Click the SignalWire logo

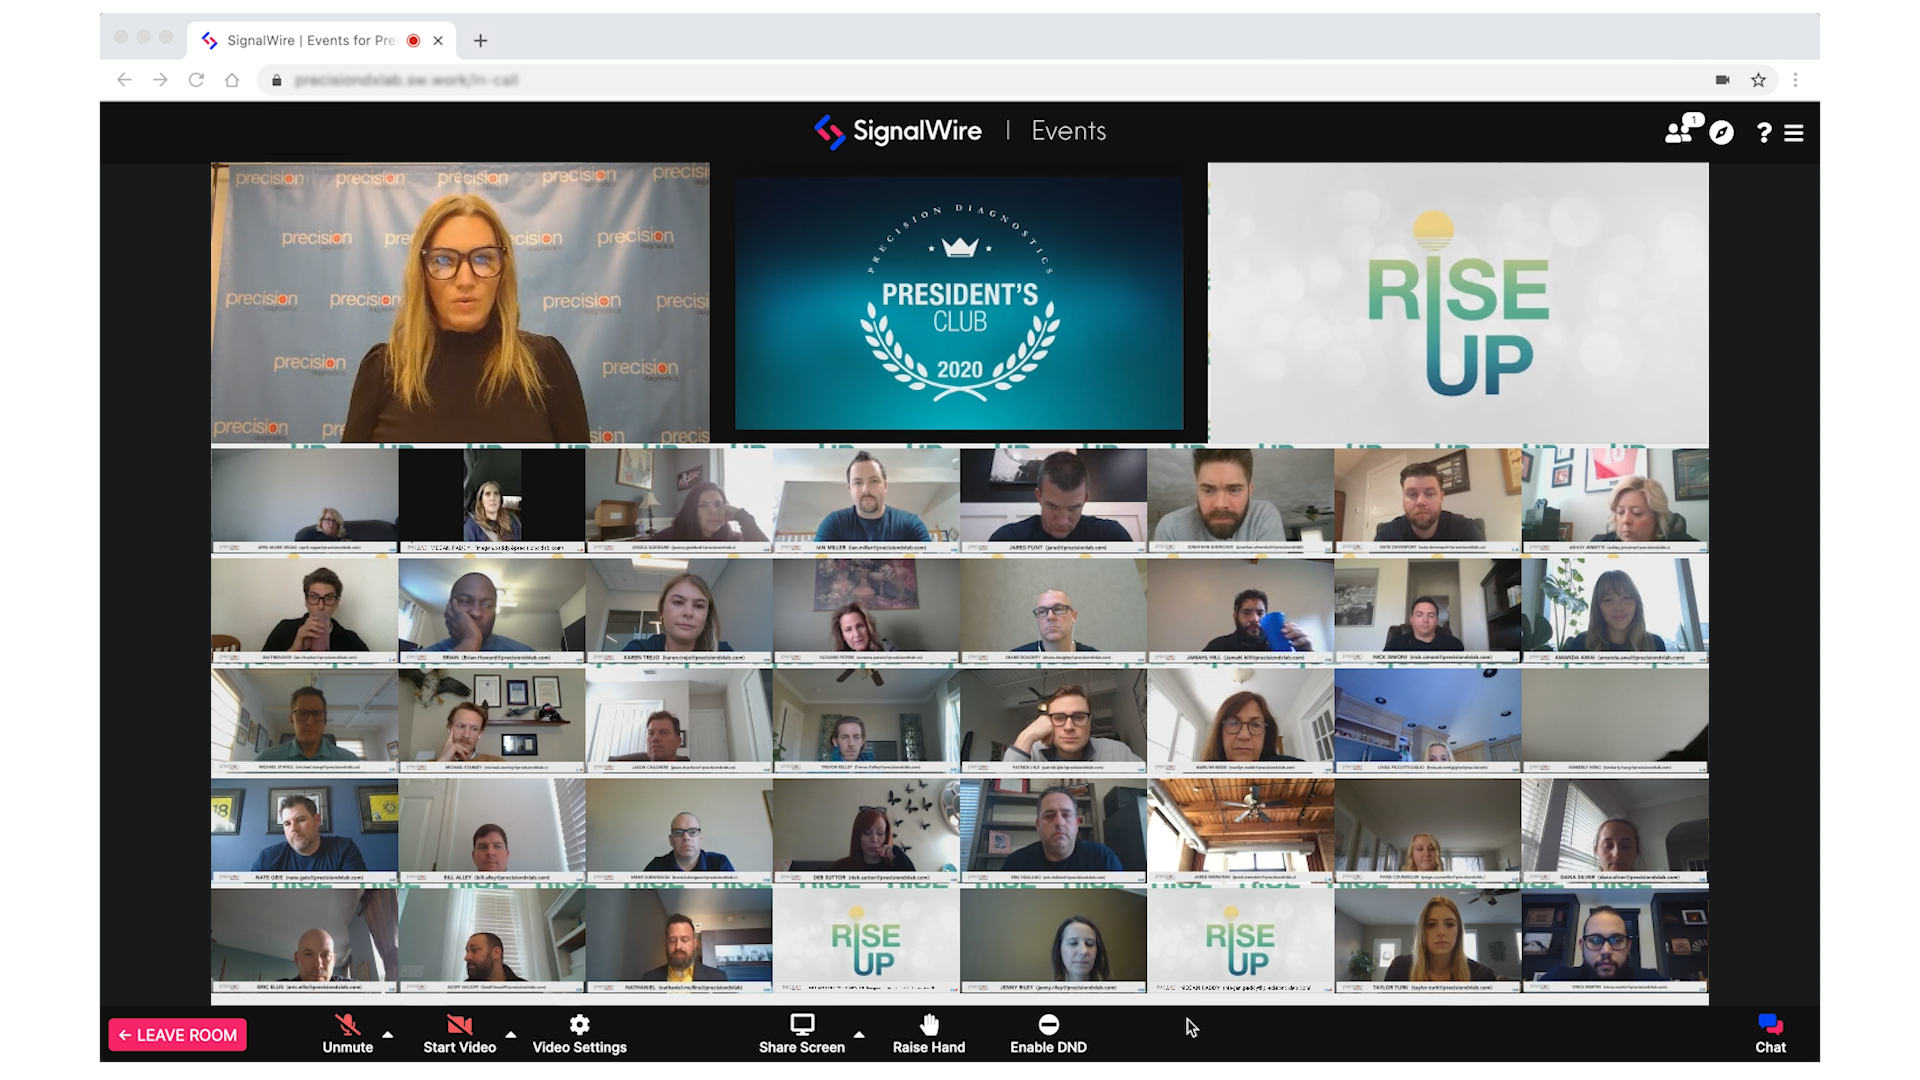[897, 131]
